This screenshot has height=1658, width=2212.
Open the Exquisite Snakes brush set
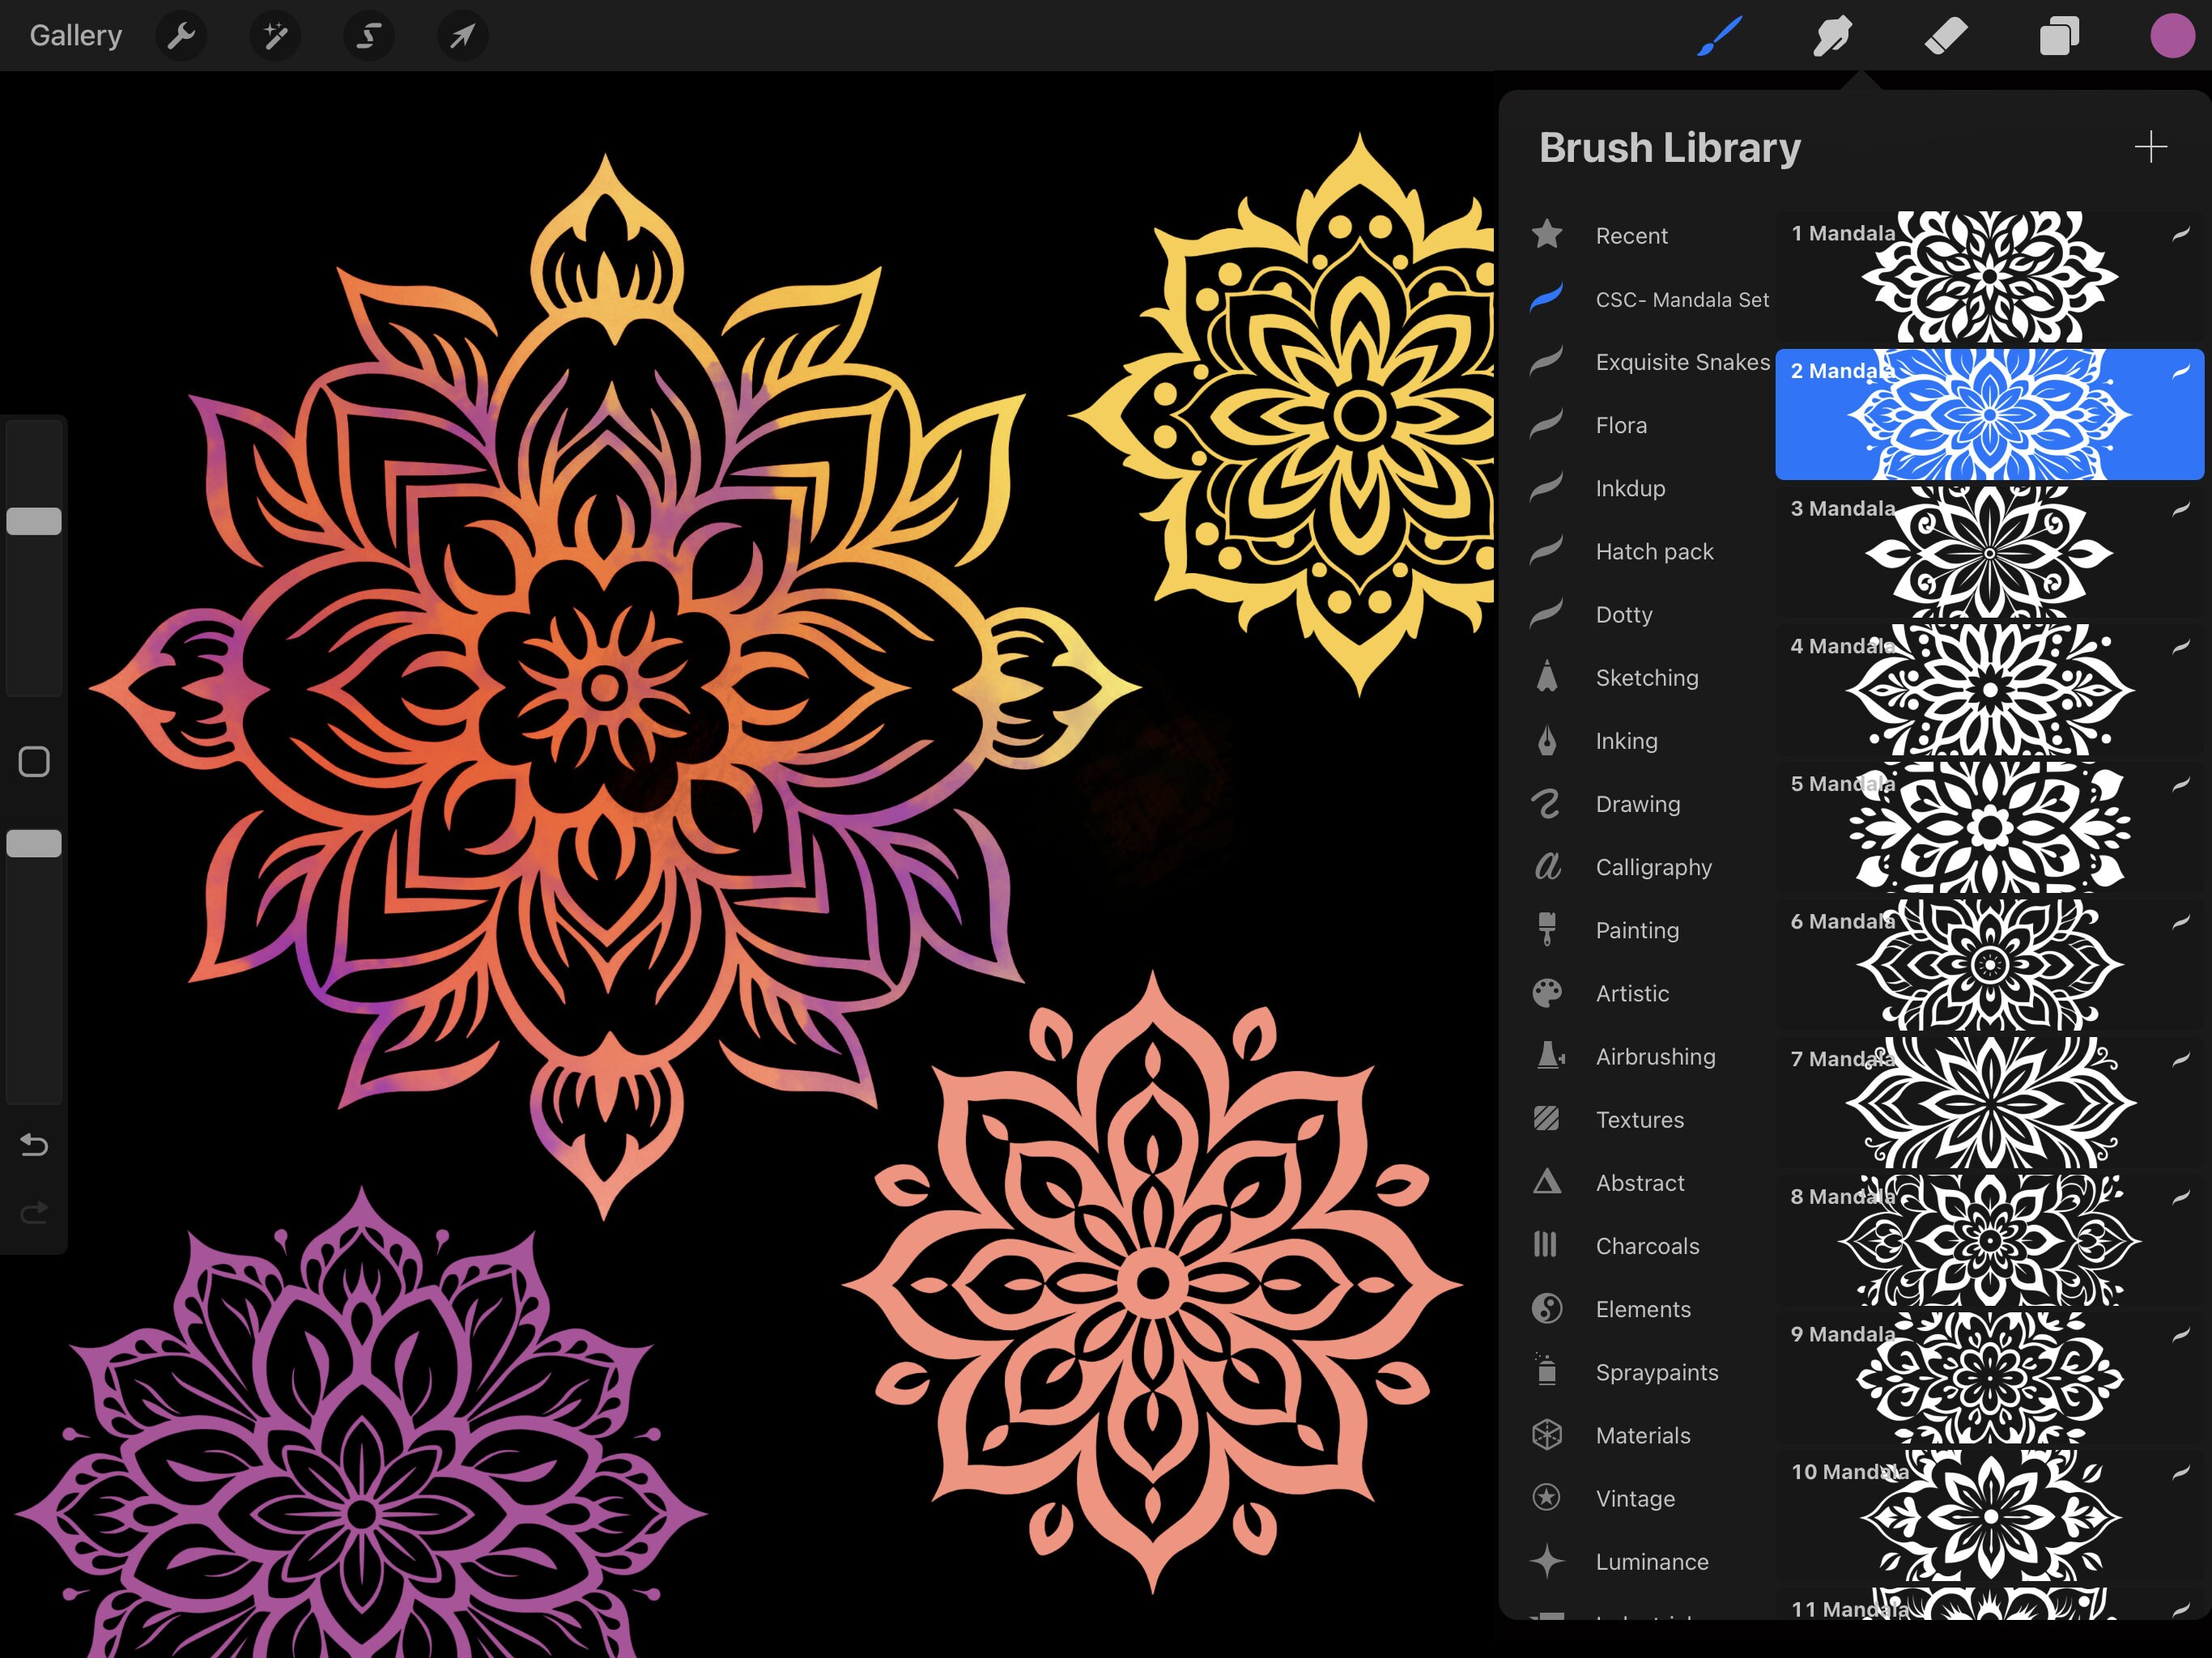[1649, 362]
